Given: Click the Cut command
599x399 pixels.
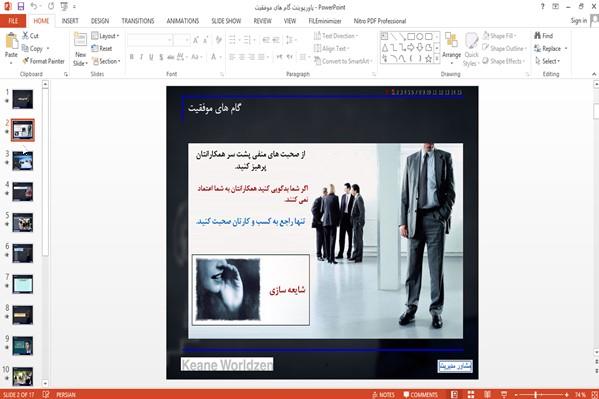Looking at the screenshot, I should [31, 36].
